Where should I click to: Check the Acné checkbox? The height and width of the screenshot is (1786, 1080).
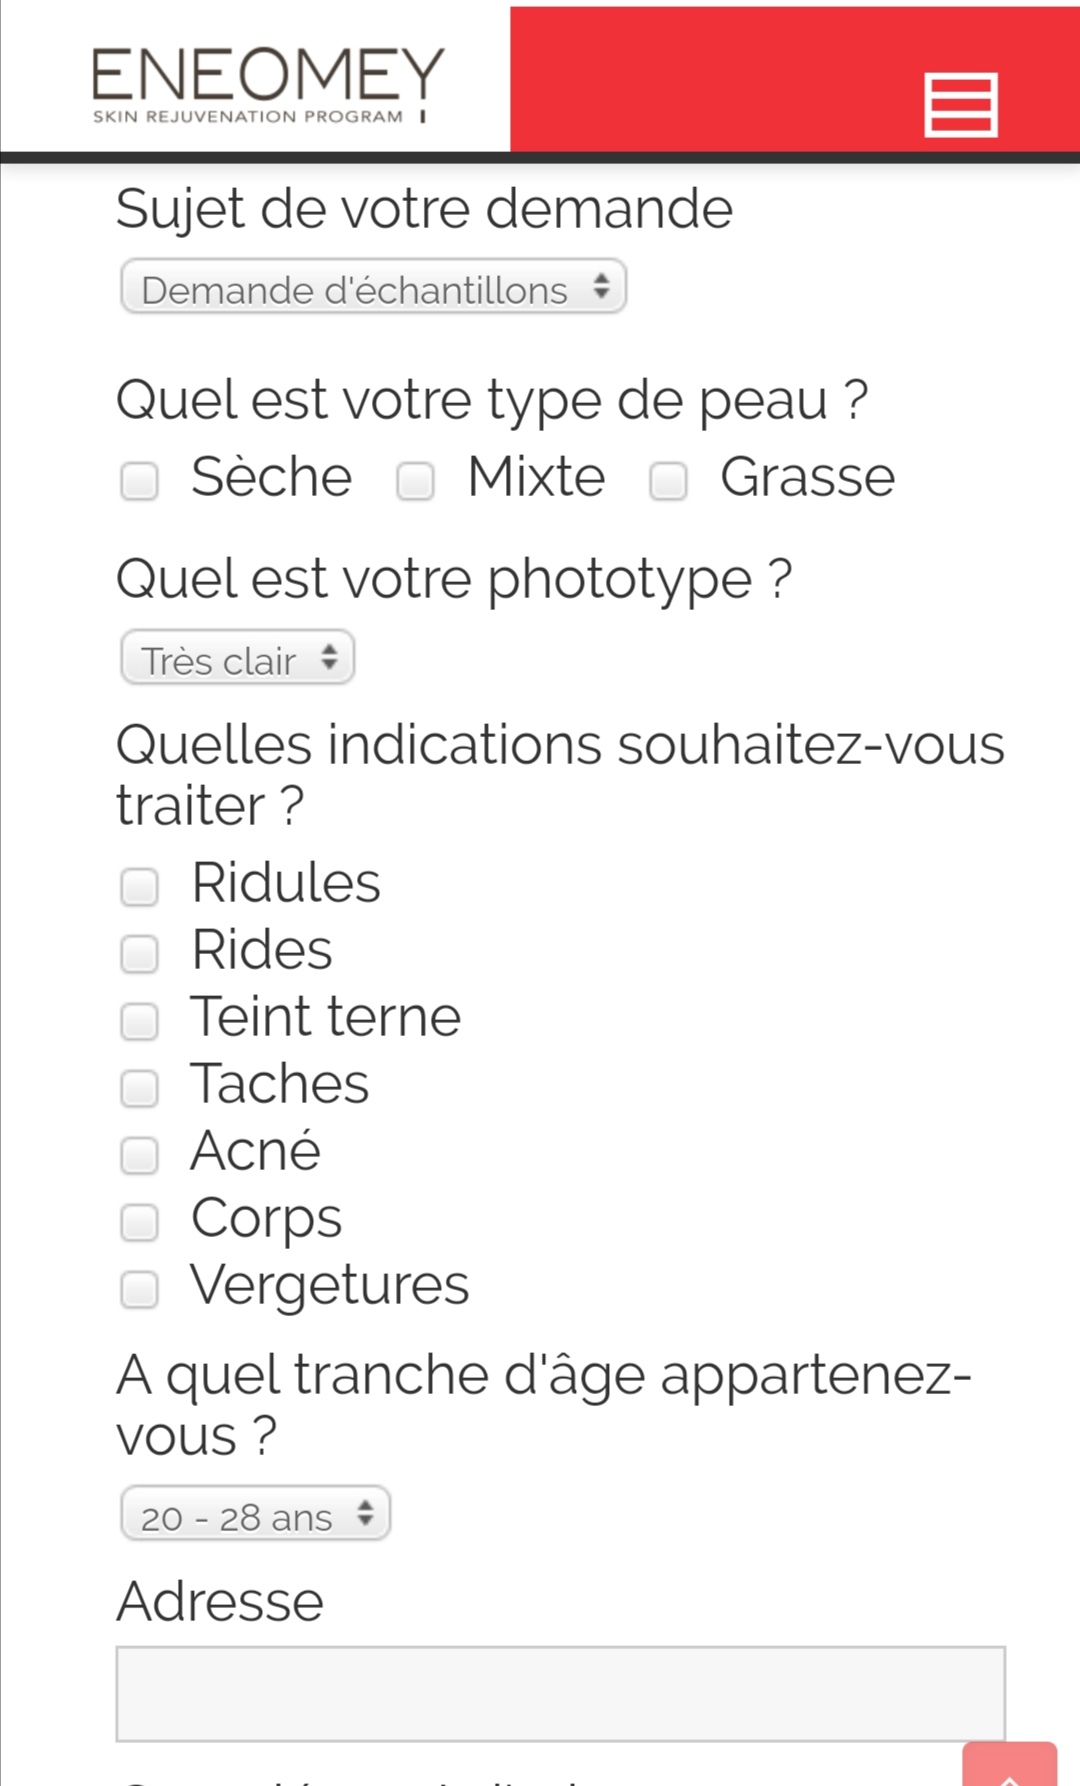140,1155
